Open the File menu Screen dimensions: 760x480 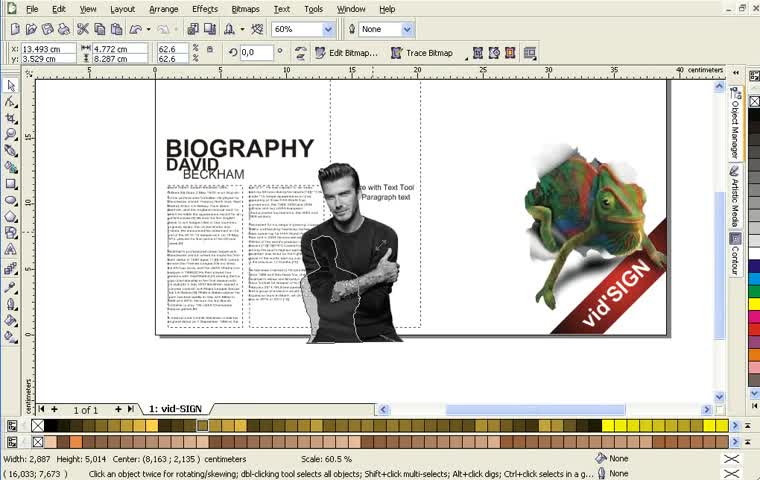pos(32,9)
